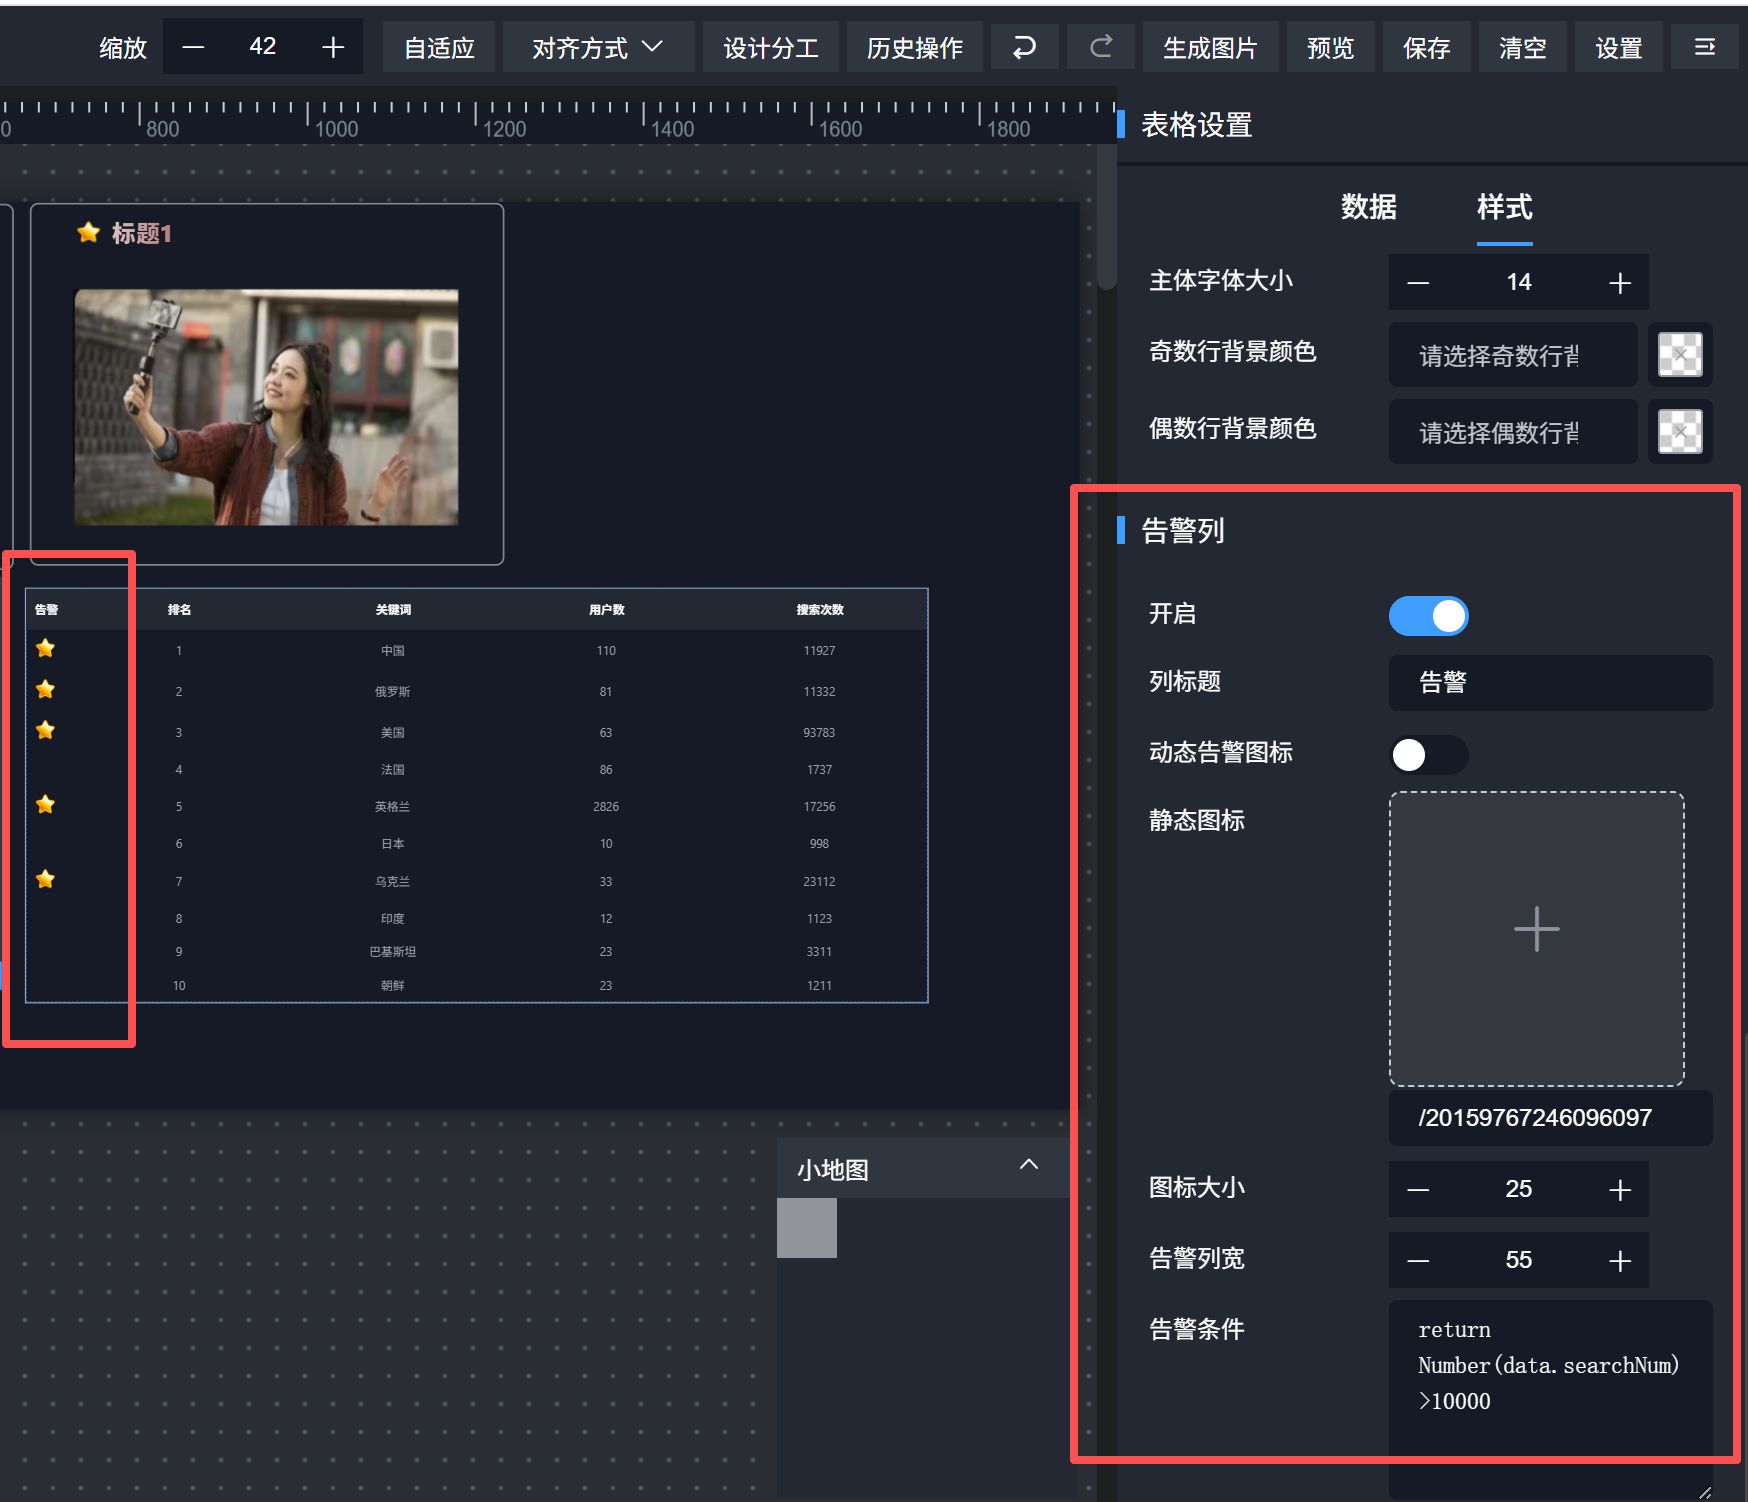Click the 奇数行背景颜色 input field
Viewport: 1748px width, 1502px height.
pyautogui.click(x=1513, y=355)
